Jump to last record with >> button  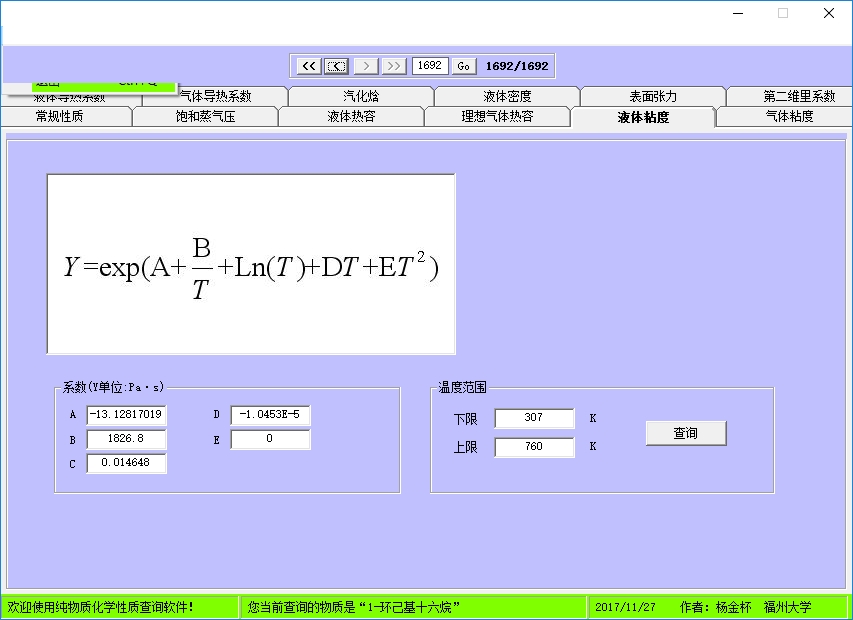point(394,66)
